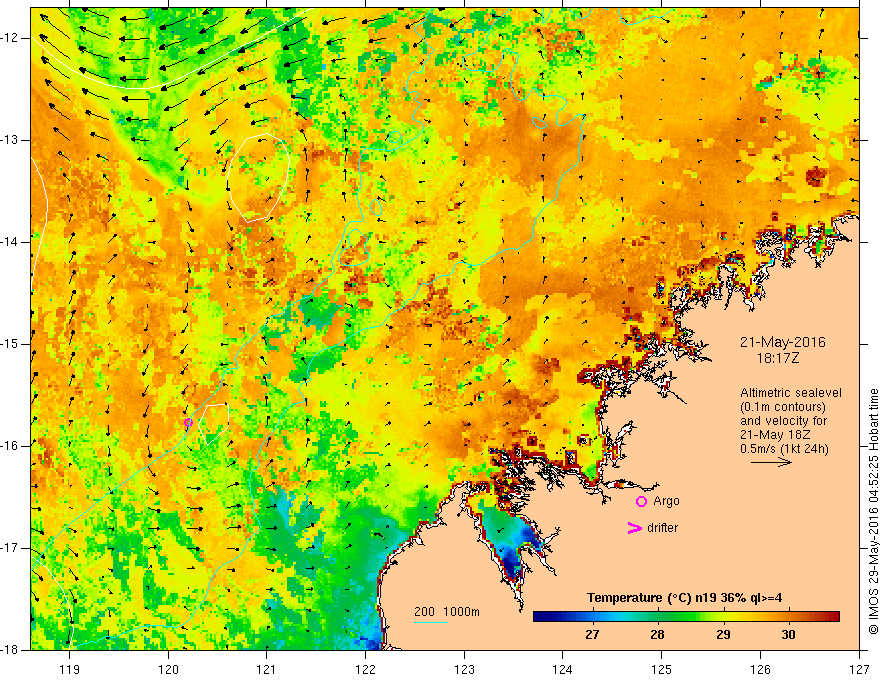Click the color bar tick label 28
The image size is (880, 680).
(657, 635)
